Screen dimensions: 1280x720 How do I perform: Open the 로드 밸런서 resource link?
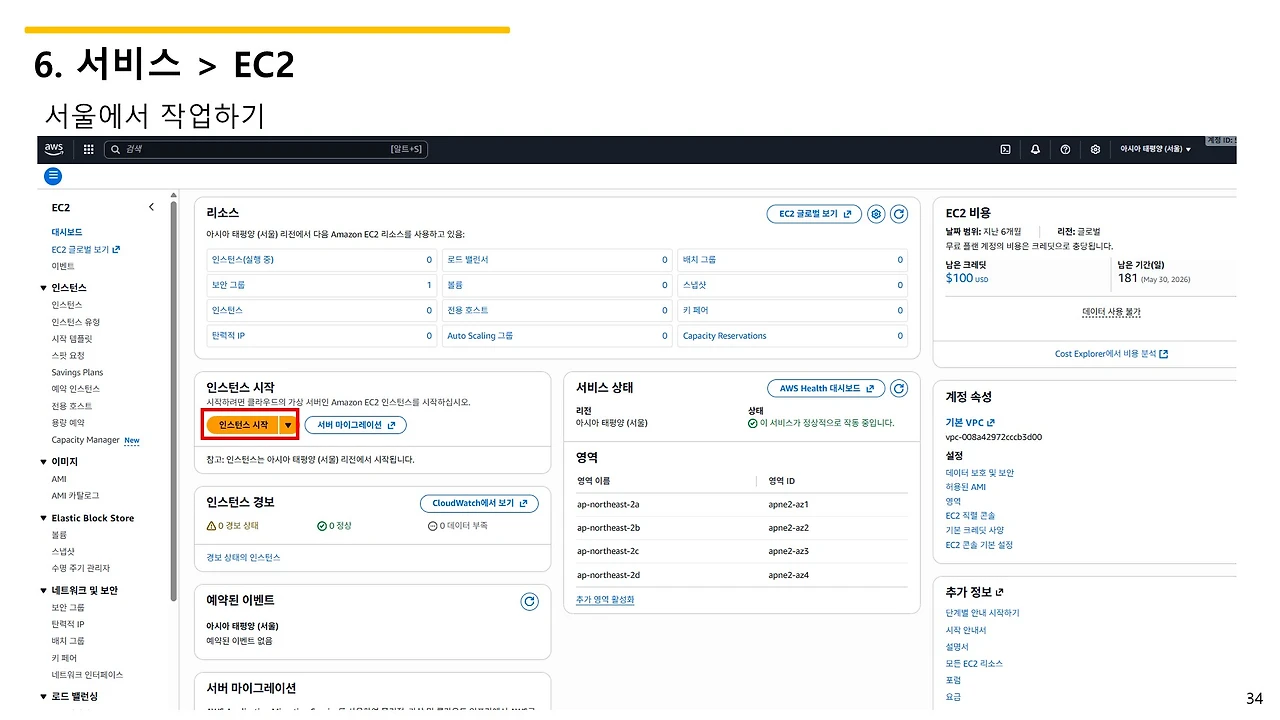click(468, 260)
